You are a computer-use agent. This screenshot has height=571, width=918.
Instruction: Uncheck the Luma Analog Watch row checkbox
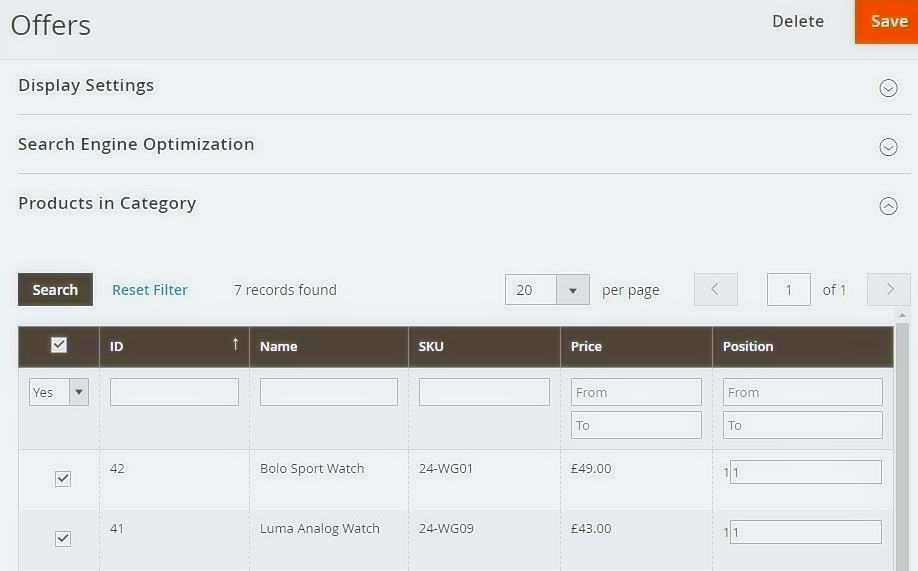click(x=63, y=539)
